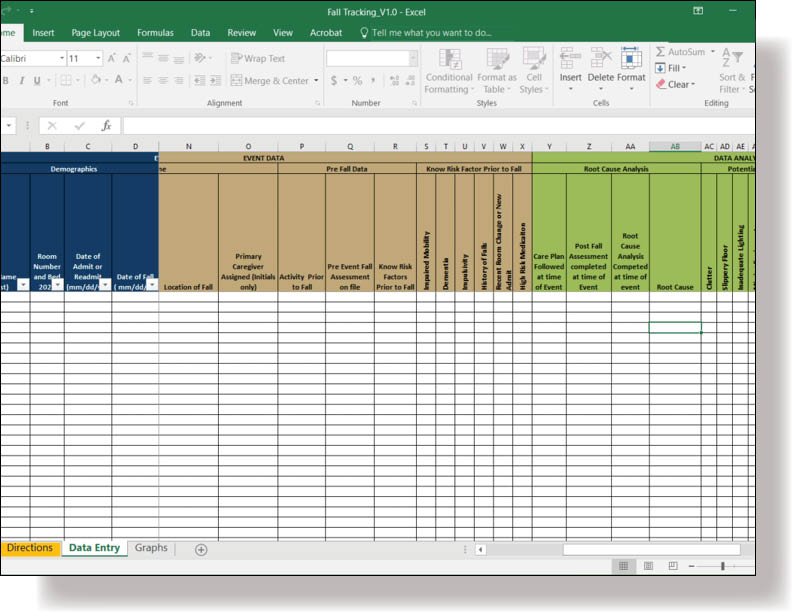Toggle Italic formatting
The height and width of the screenshot is (612, 792).
tap(22, 80)
